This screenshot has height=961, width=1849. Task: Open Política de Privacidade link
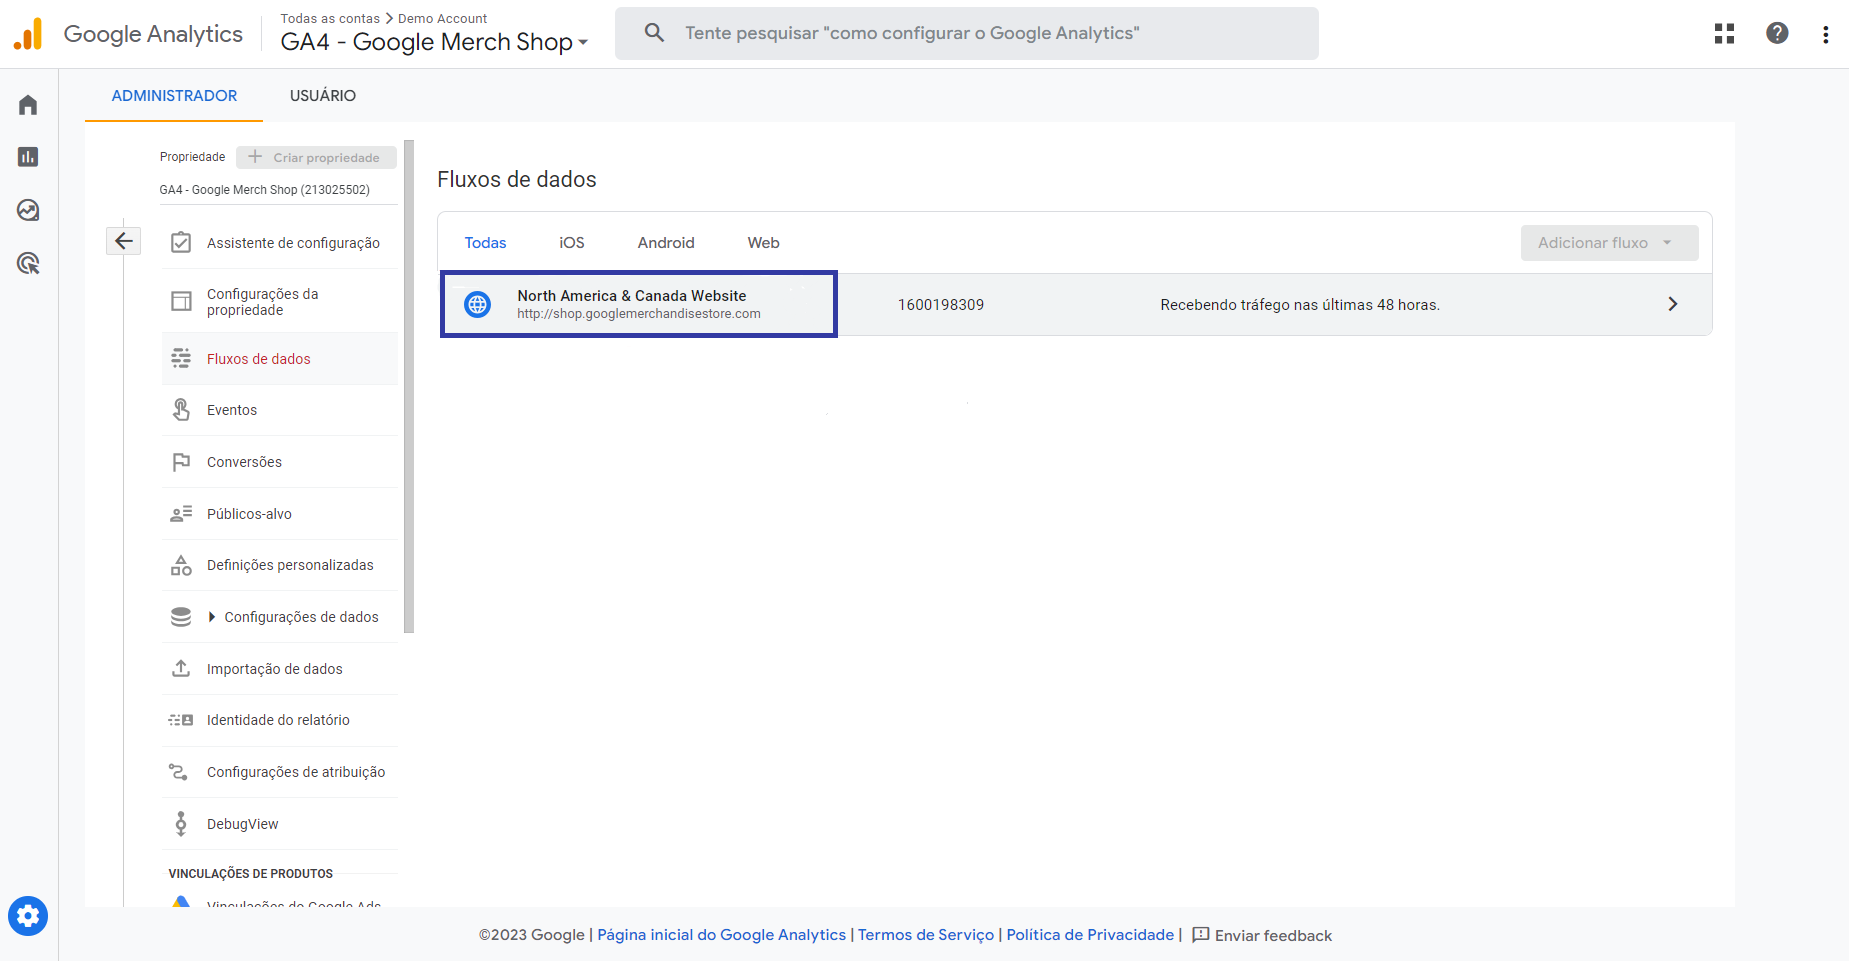pyautogui.click(x=1090, y=935)
